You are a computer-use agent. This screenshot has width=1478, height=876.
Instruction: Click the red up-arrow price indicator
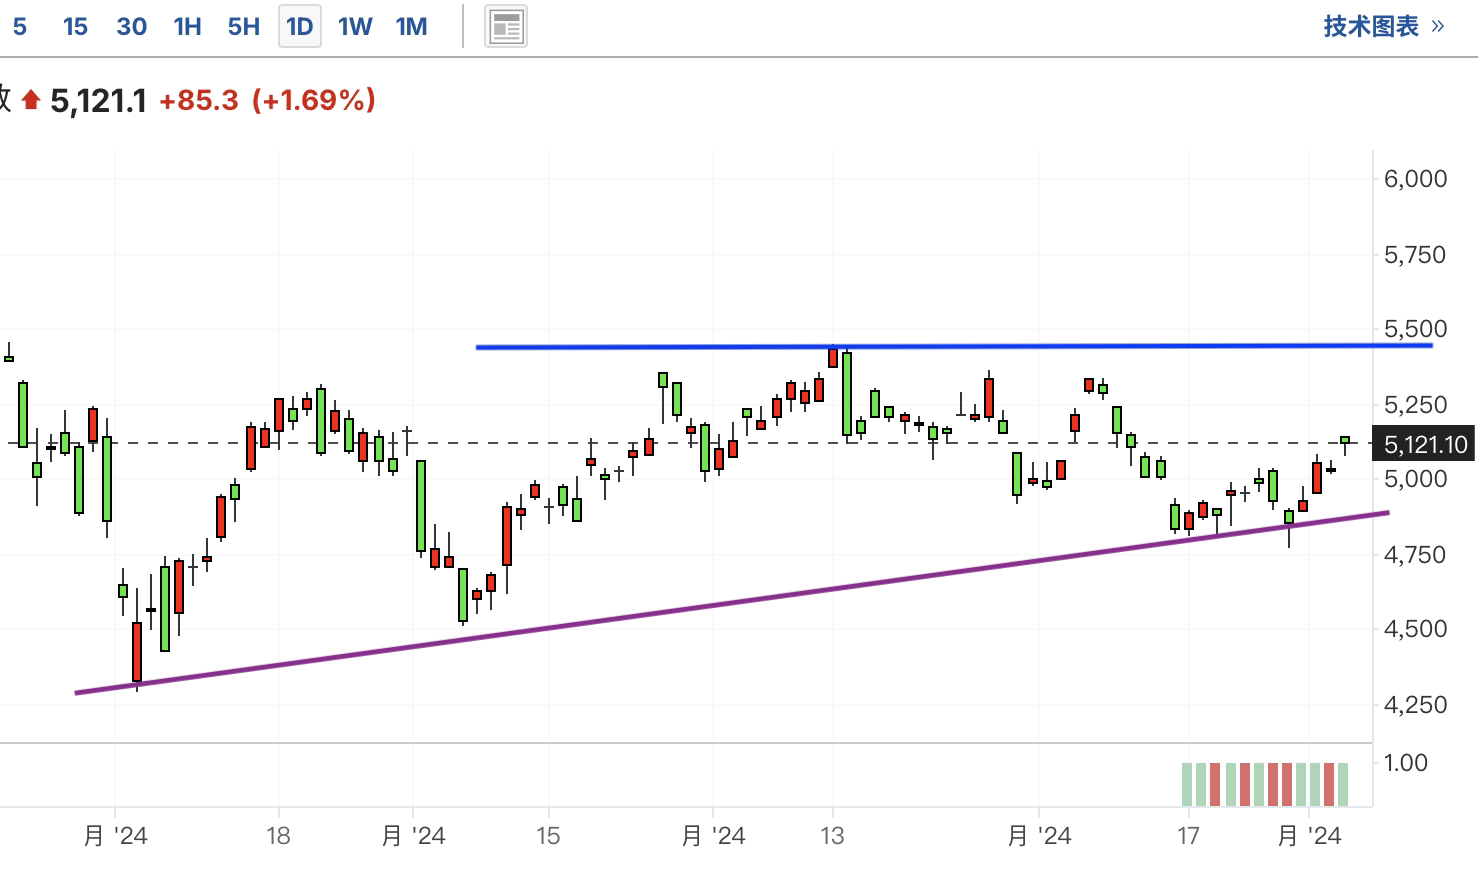coord(31,99)
